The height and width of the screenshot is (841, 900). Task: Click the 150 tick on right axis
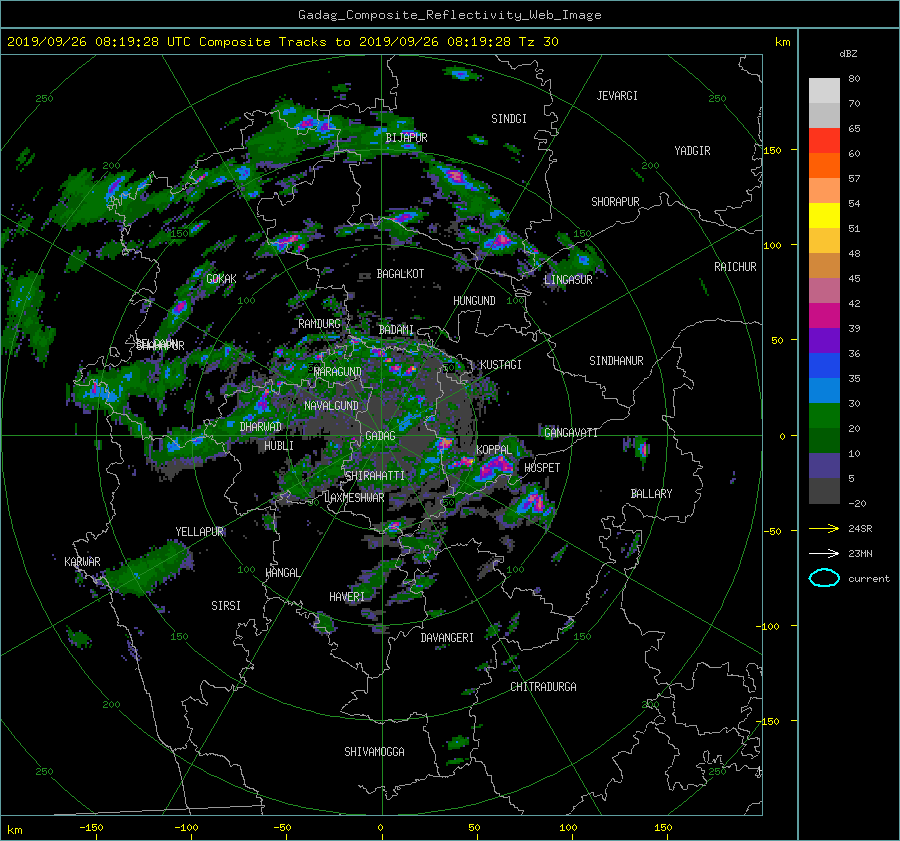click(773, 150)
